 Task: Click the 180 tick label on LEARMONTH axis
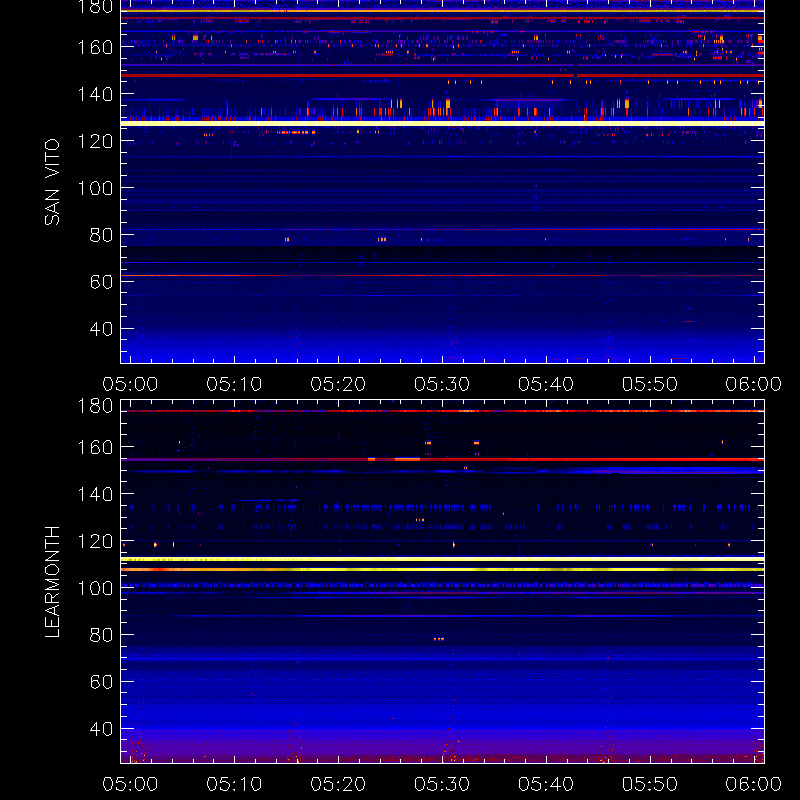coord(95,406)
